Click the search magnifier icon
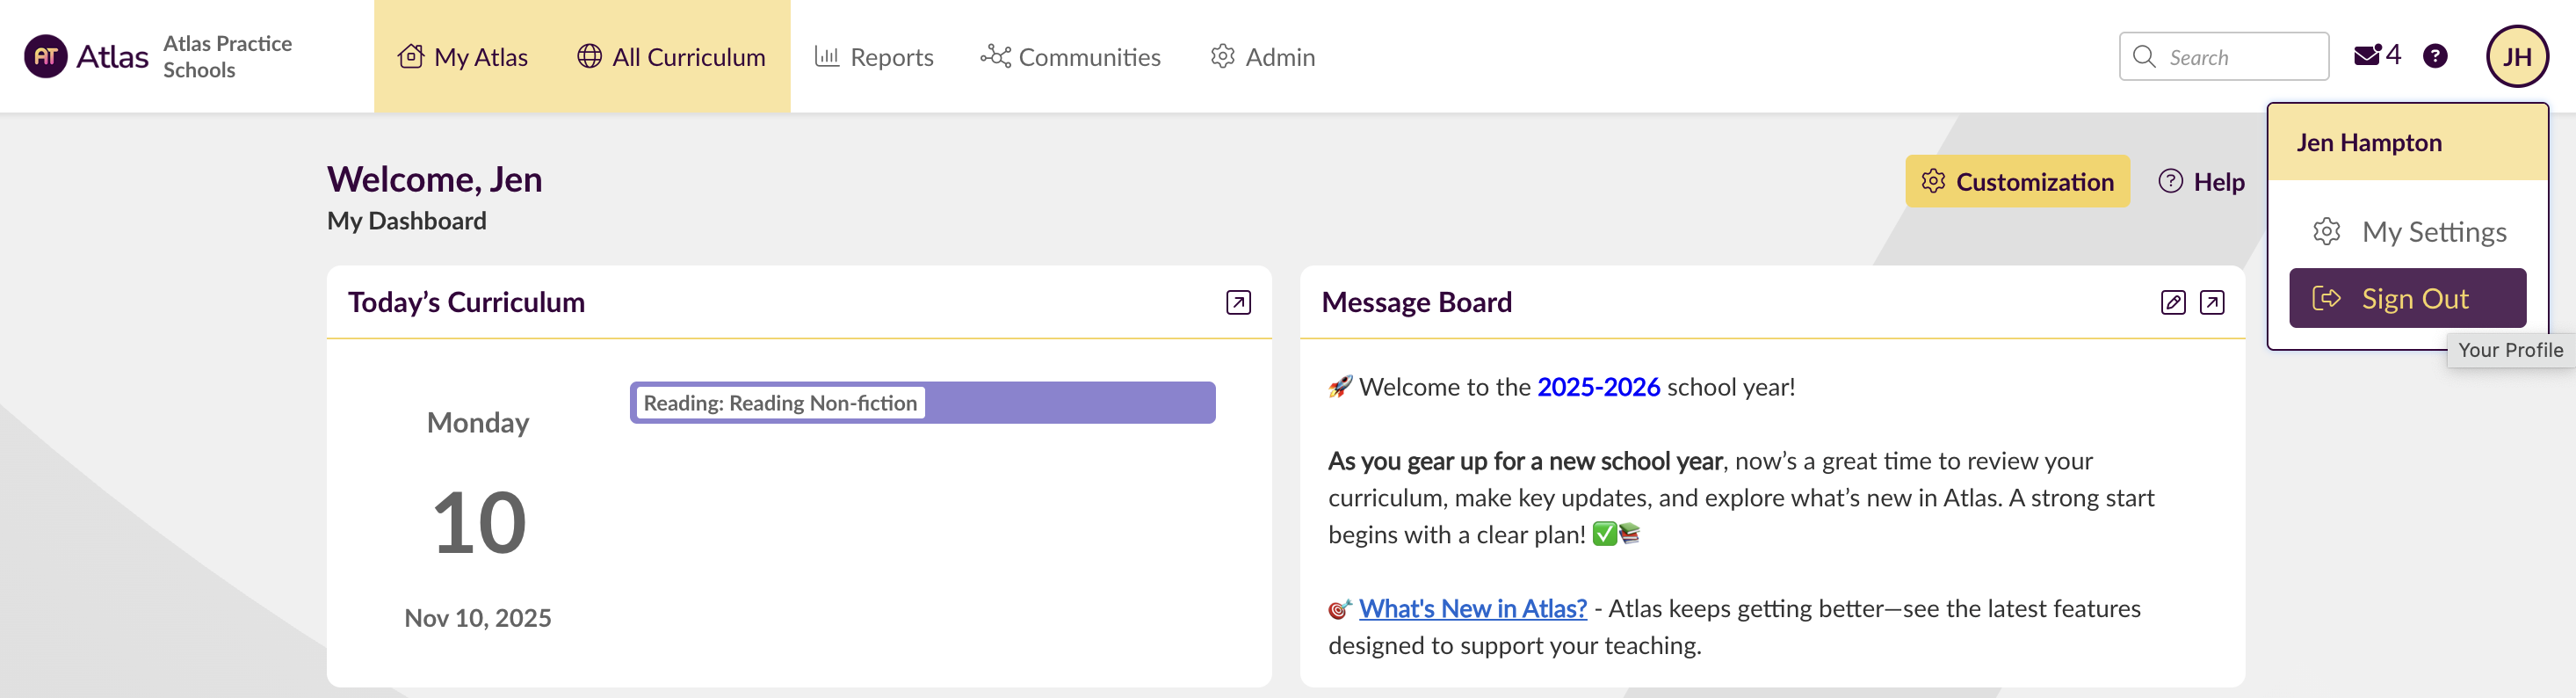Viewport: 2576px width, 698px height. 2144,57
